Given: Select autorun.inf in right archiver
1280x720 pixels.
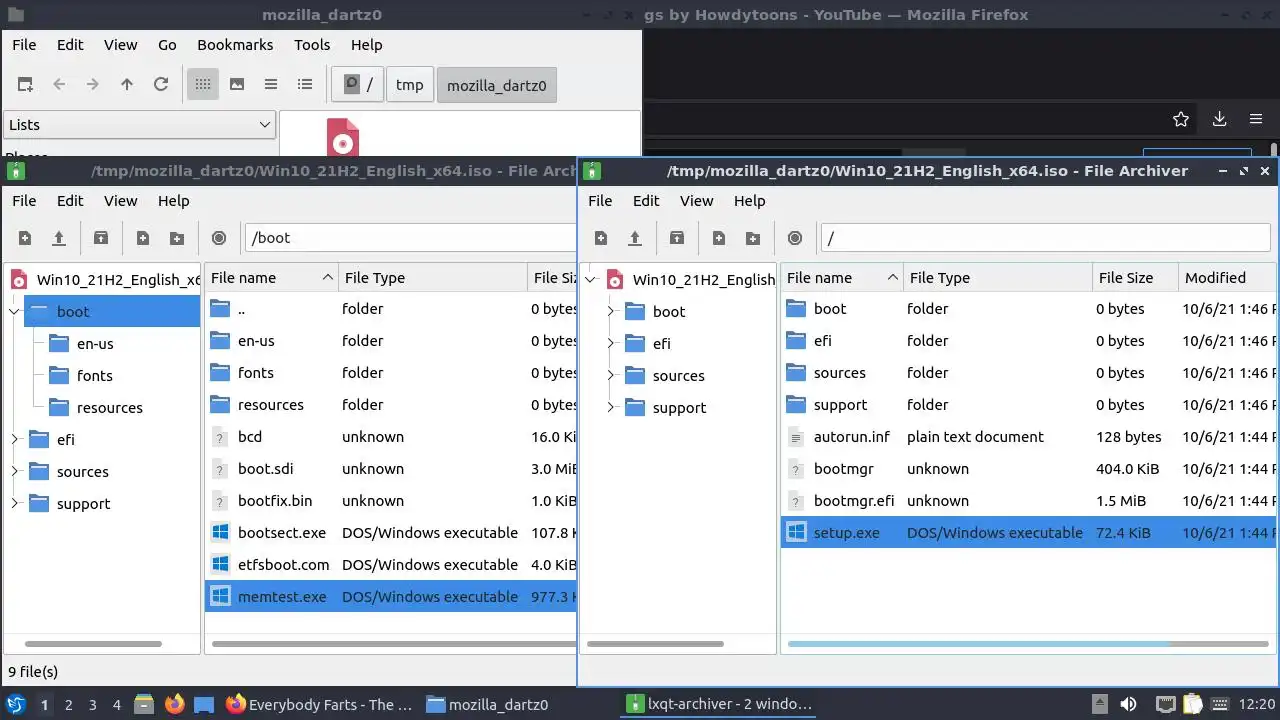Looking at the screenshot, I should 1028,437.
